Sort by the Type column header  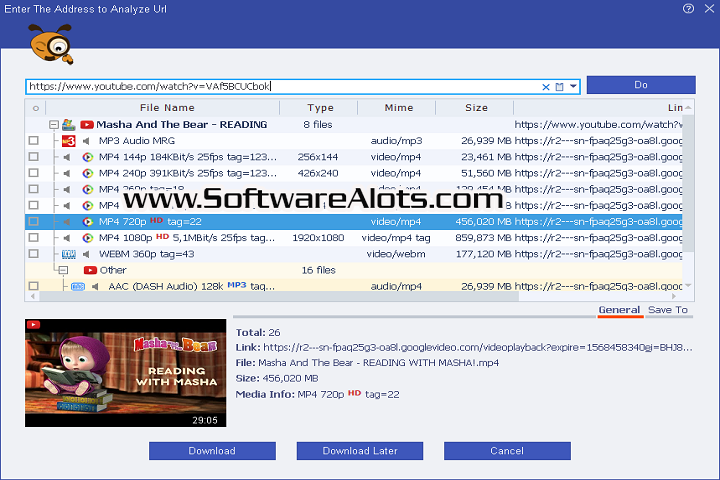pos(320,108)
